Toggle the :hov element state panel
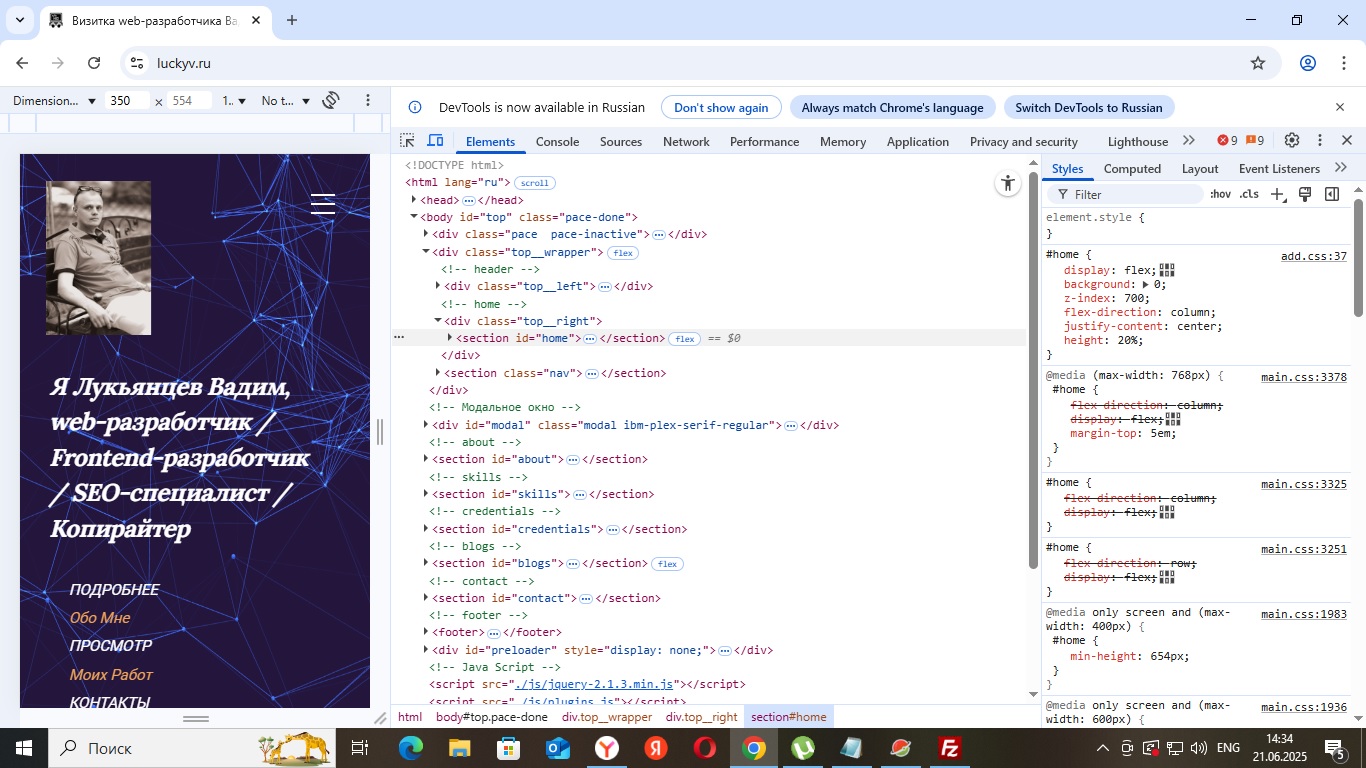The image size is (1366, 768). click(x=1220, y=194)
